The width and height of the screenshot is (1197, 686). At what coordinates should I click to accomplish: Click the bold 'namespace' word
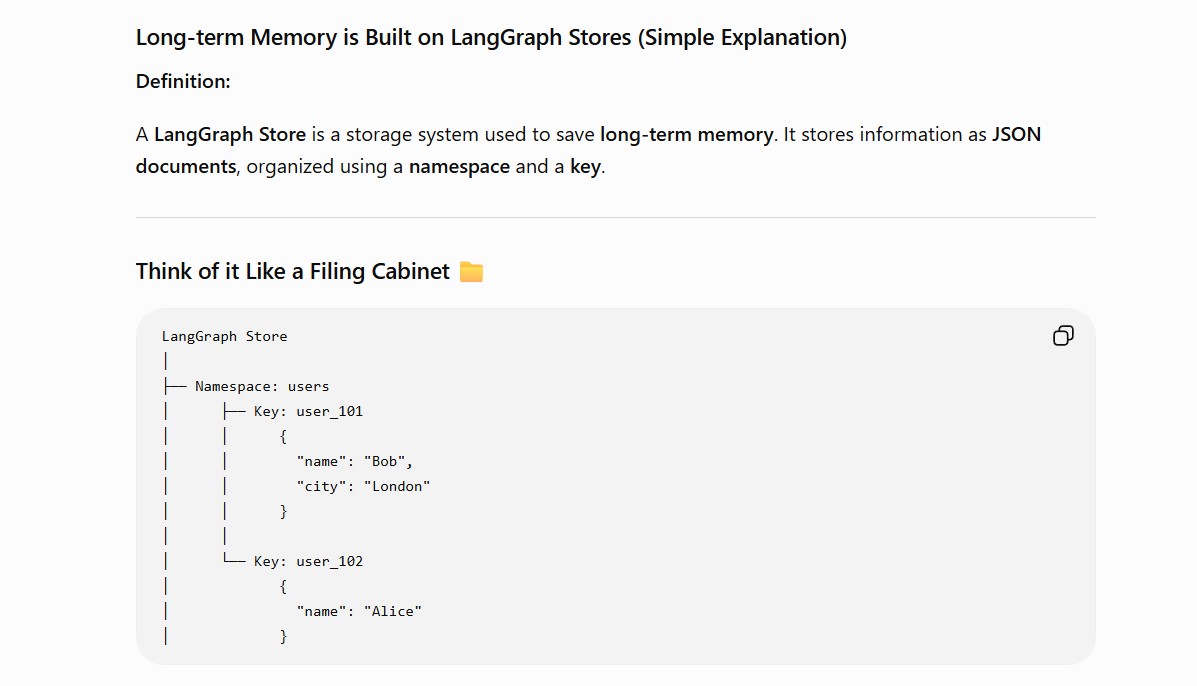point(459,166)
